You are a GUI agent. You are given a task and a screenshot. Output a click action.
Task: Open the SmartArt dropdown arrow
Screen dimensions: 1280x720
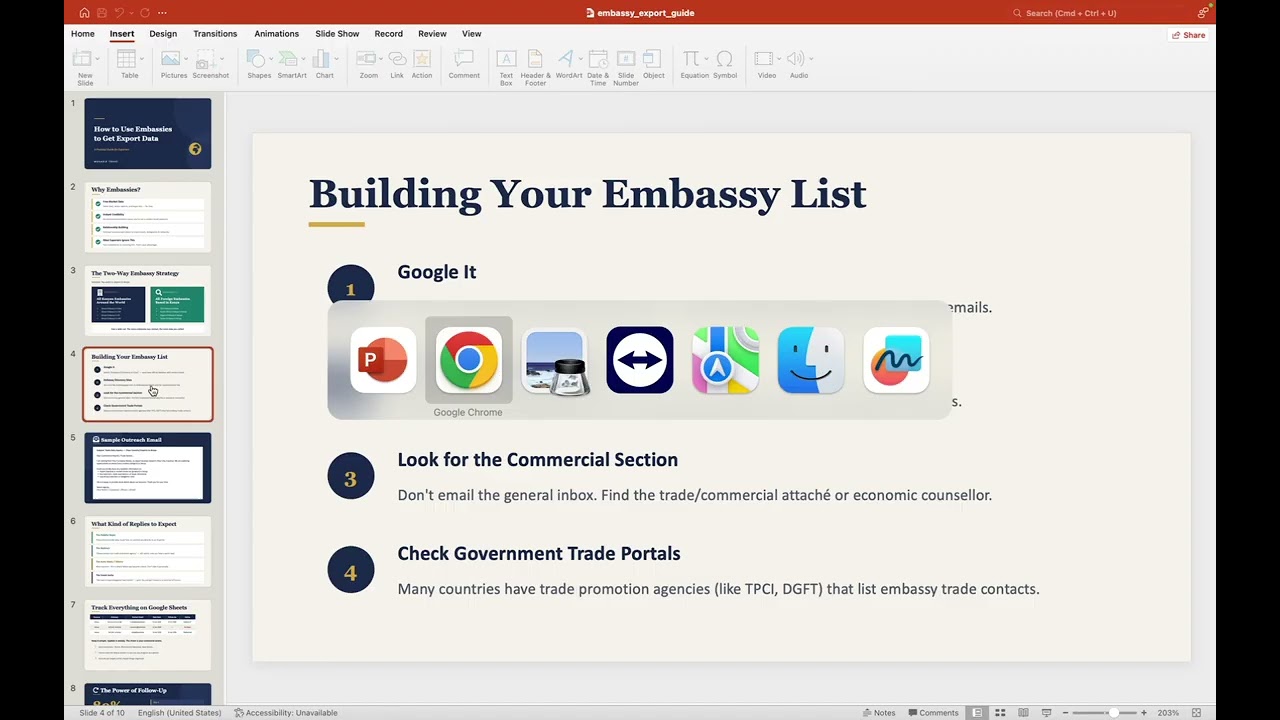pos(304,59)
